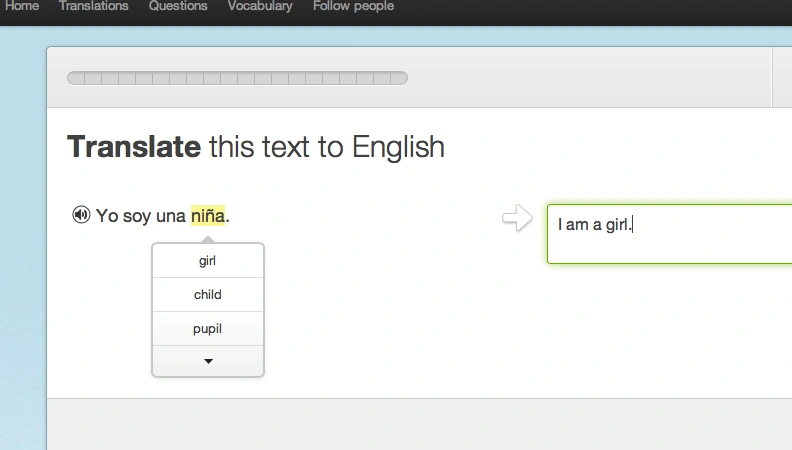Open Follow people page

click(353, 6)
